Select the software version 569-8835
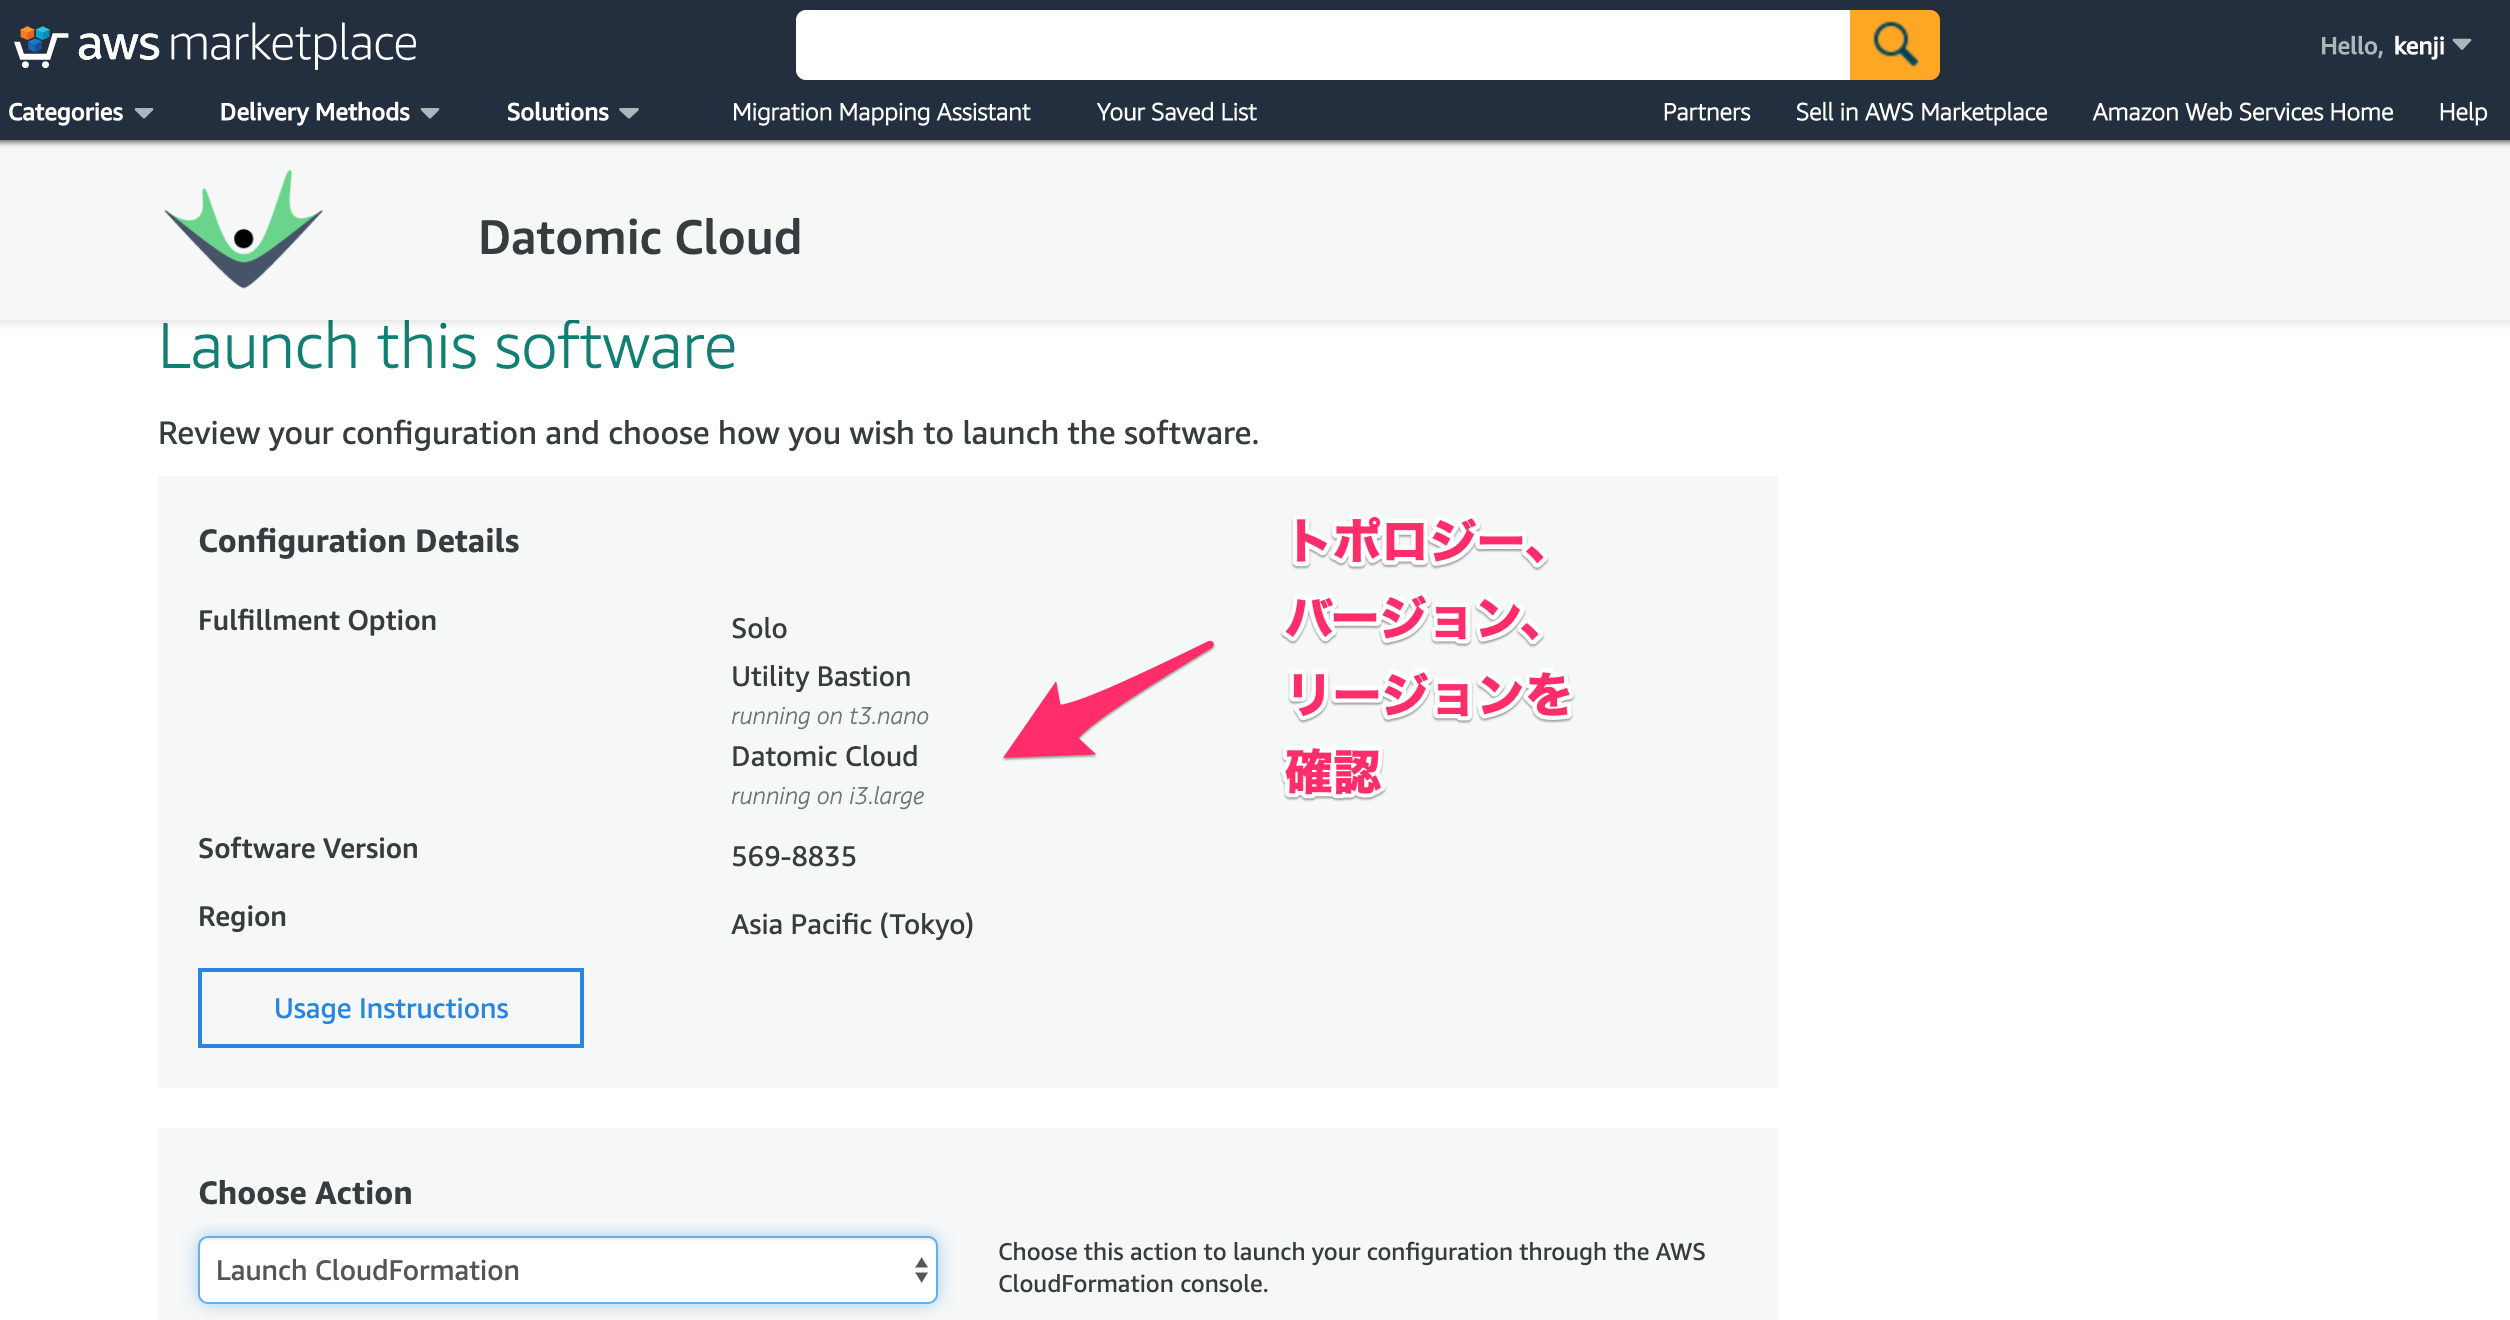2510x1320 pixels. coord(794,856)
